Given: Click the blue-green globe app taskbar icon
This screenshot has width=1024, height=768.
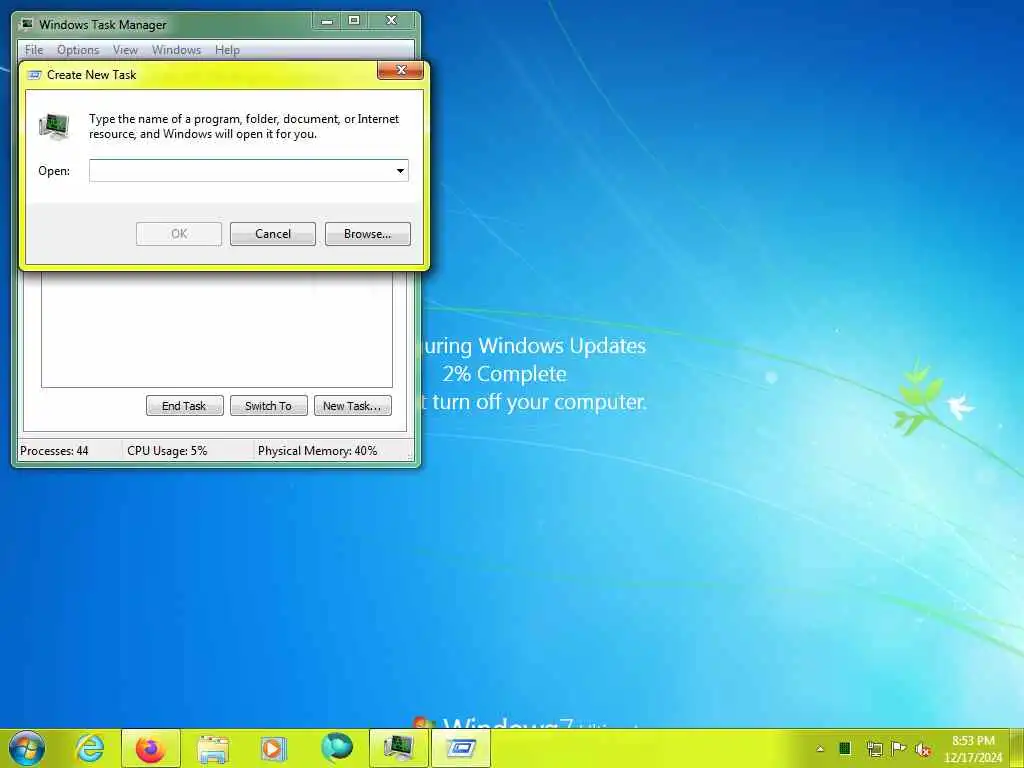Looking at the screenshot, I should (x=337, y=748).
